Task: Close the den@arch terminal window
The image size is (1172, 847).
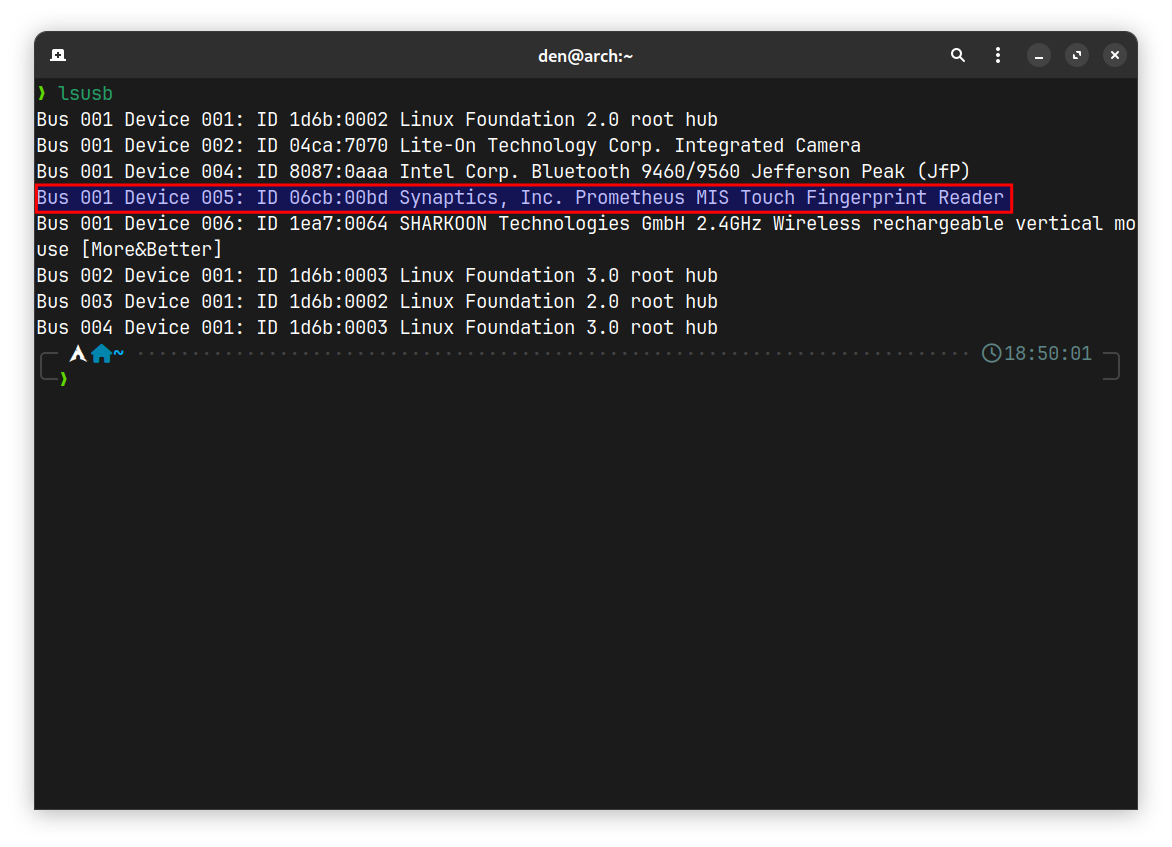Action: point(1114,55)
